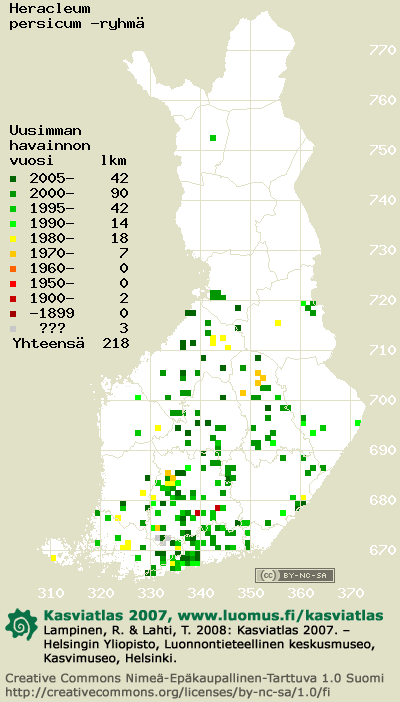This screenshot has width=400, height=702.
Task: Click the 2005- dark green legend square
Action: pos(13,179)
